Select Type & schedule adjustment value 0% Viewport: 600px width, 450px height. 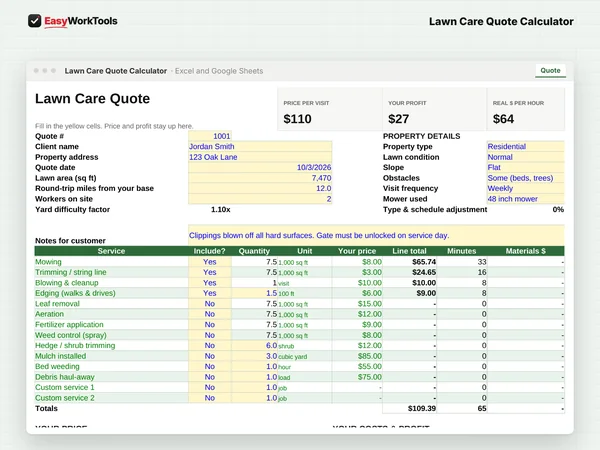[x=558, y=209]
